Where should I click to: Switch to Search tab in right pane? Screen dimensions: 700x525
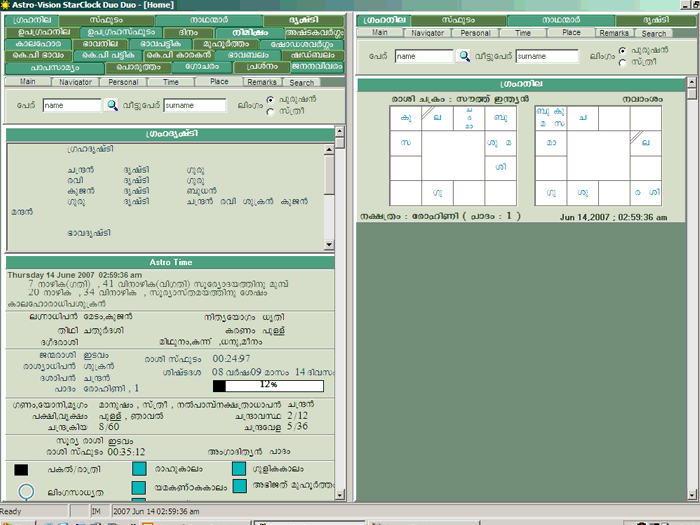pos(654,33)
